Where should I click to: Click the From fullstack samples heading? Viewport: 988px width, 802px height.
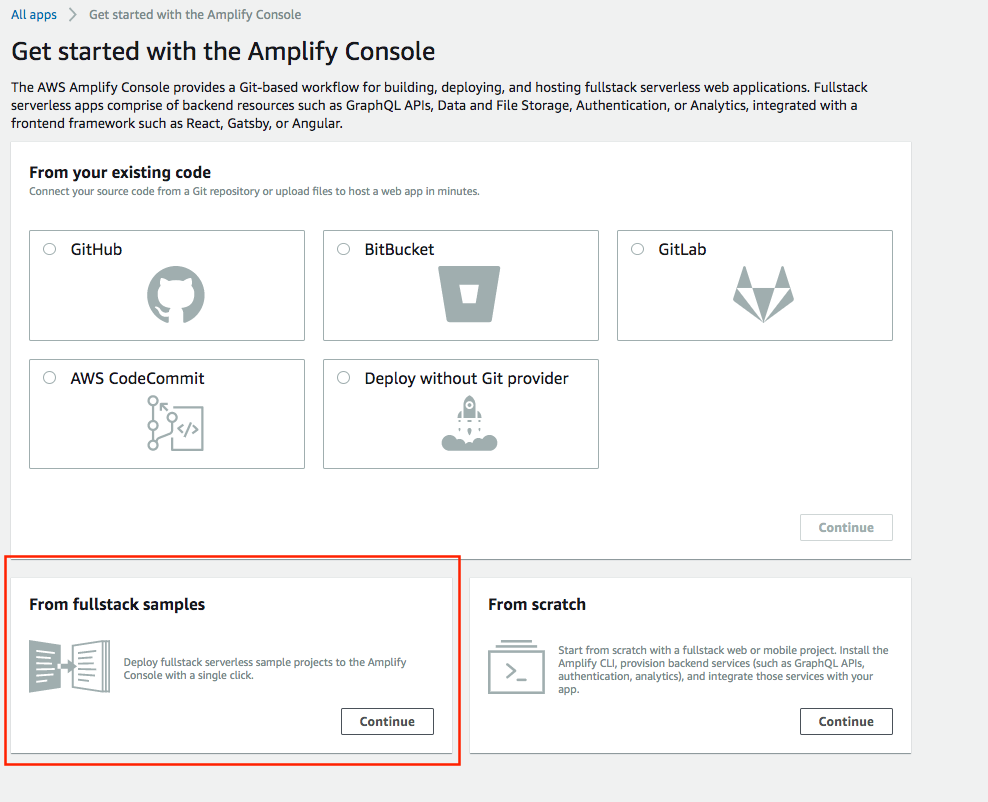point(117,604)
